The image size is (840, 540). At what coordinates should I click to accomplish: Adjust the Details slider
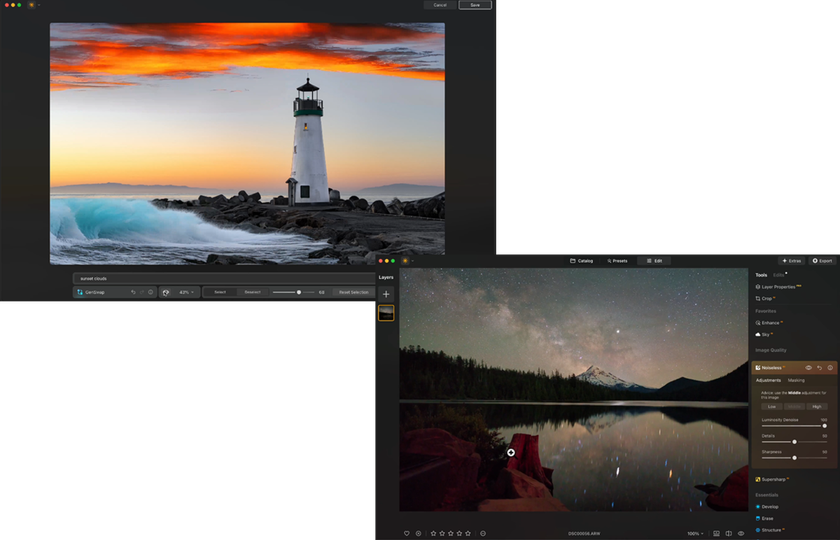[x=794, y=442]
